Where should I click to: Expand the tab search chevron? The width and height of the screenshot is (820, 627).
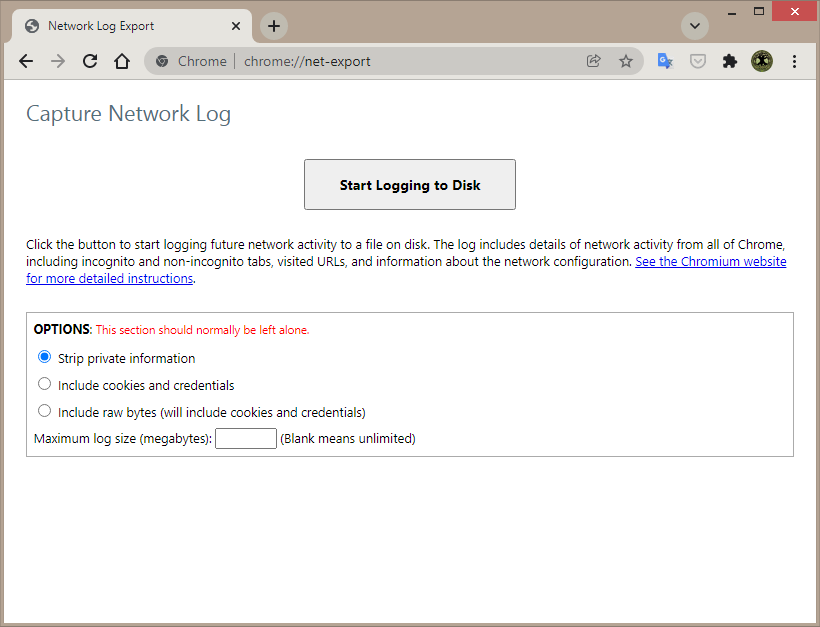tap(694, 26)
